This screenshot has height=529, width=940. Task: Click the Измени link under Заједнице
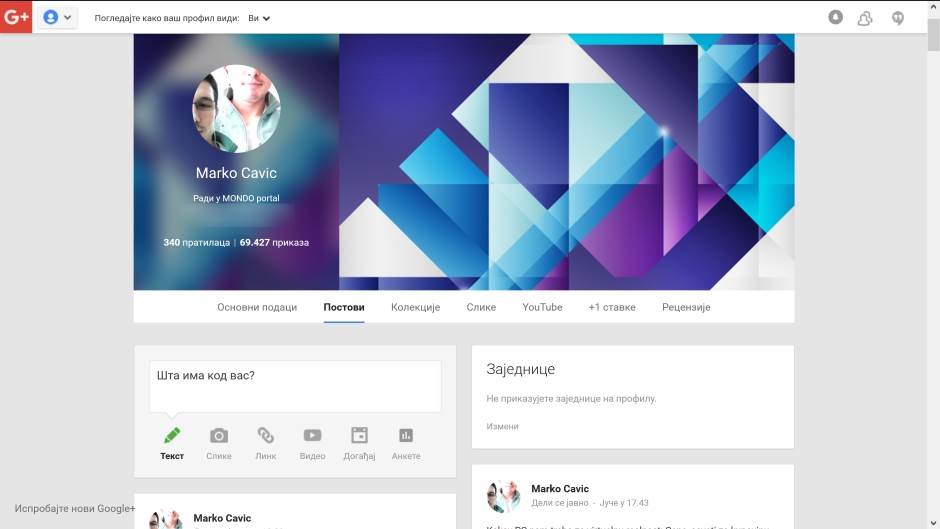coord(502,426)
